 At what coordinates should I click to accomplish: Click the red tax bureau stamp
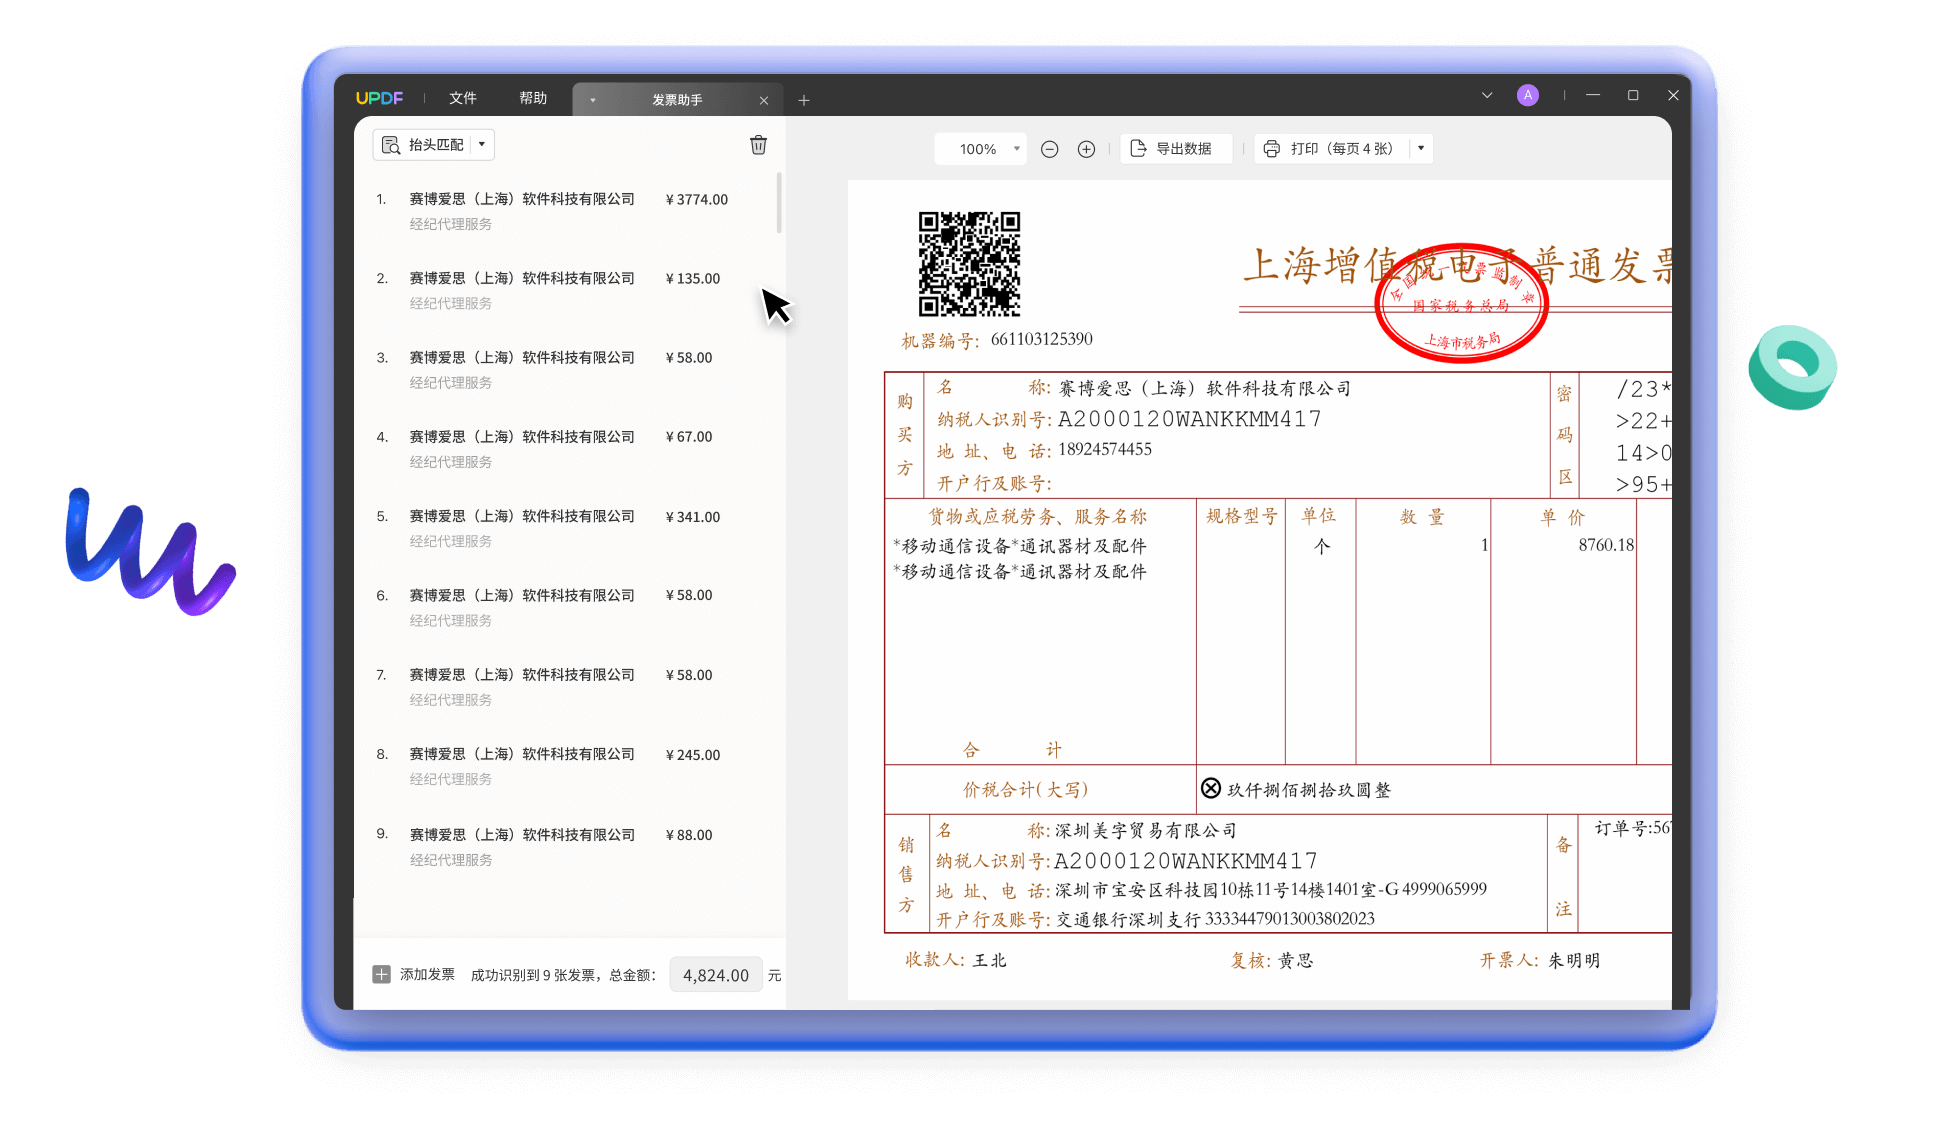click(x=1461, y=303)
